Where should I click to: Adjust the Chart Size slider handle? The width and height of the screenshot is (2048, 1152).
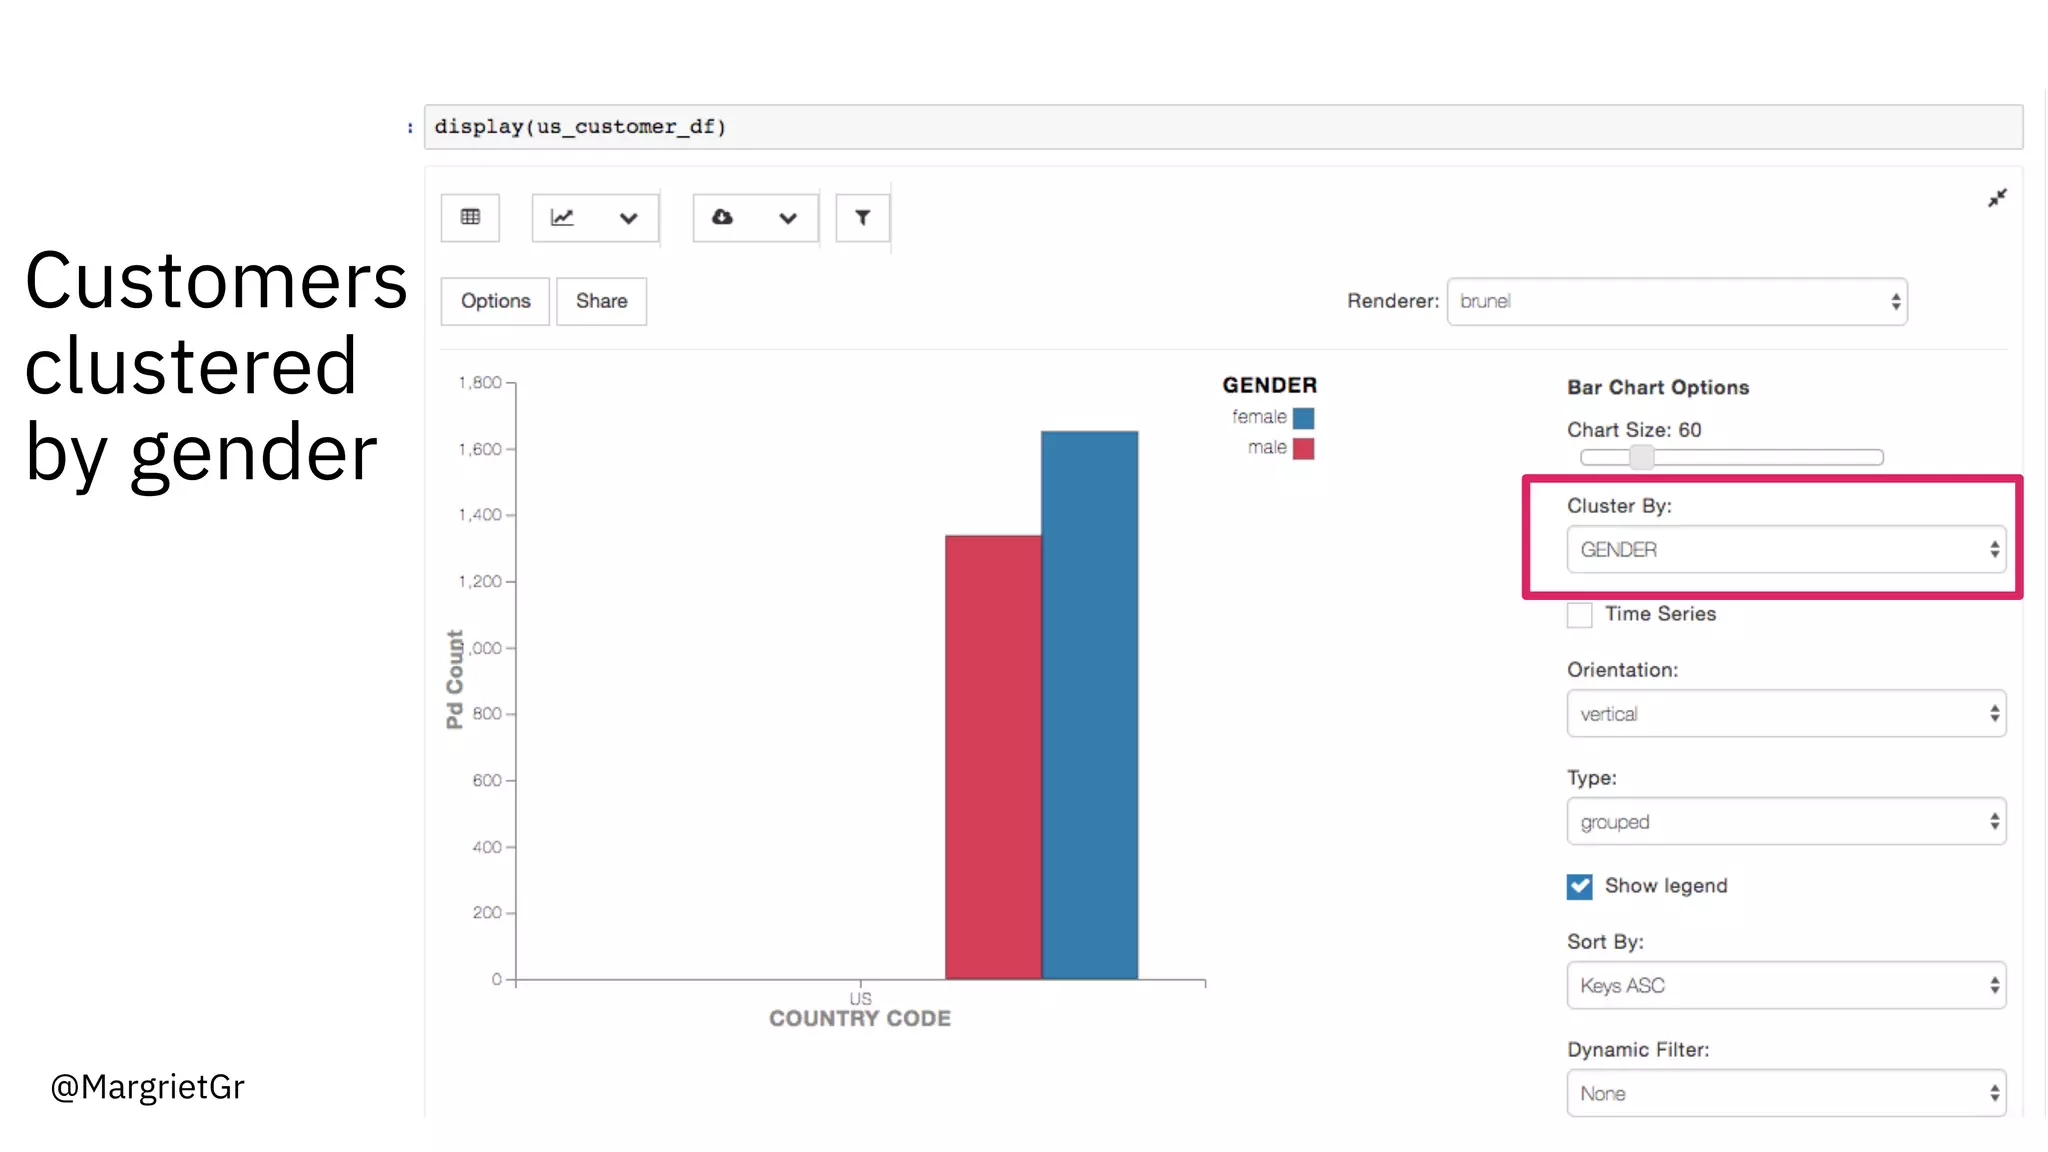1641,457
